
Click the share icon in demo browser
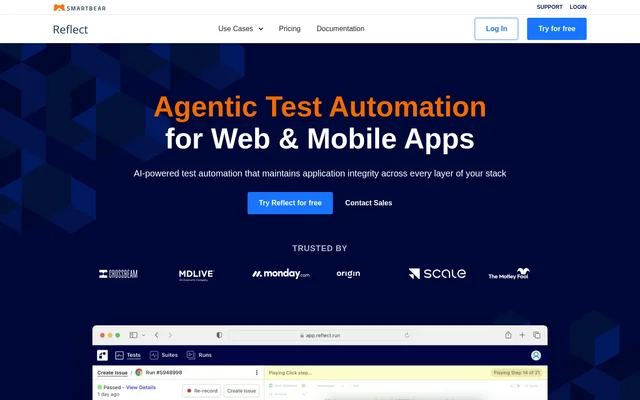[508, 335]
